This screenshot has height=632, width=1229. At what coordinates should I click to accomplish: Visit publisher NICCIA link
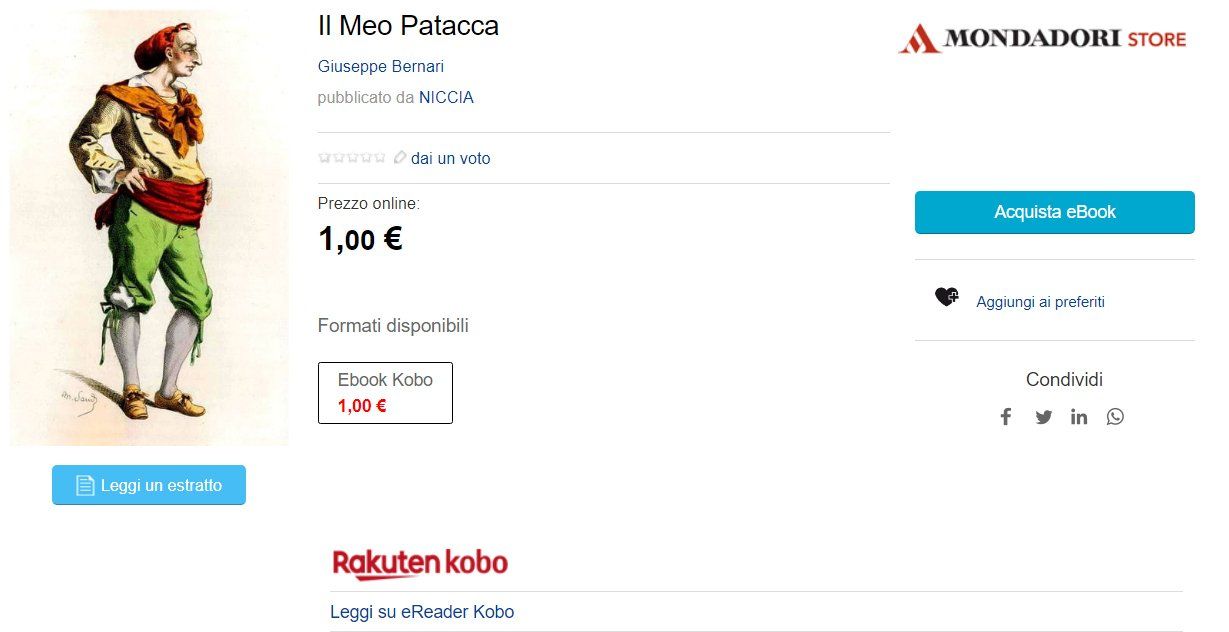click(x=446, y=97)
